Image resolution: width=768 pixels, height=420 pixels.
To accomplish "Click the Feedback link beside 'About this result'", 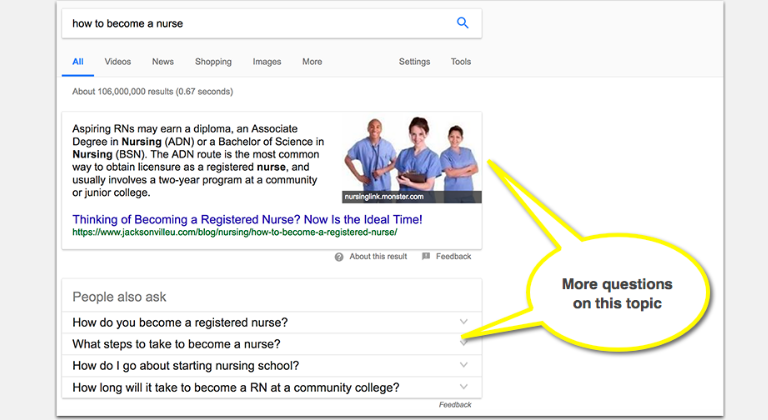I will point(454,256).
